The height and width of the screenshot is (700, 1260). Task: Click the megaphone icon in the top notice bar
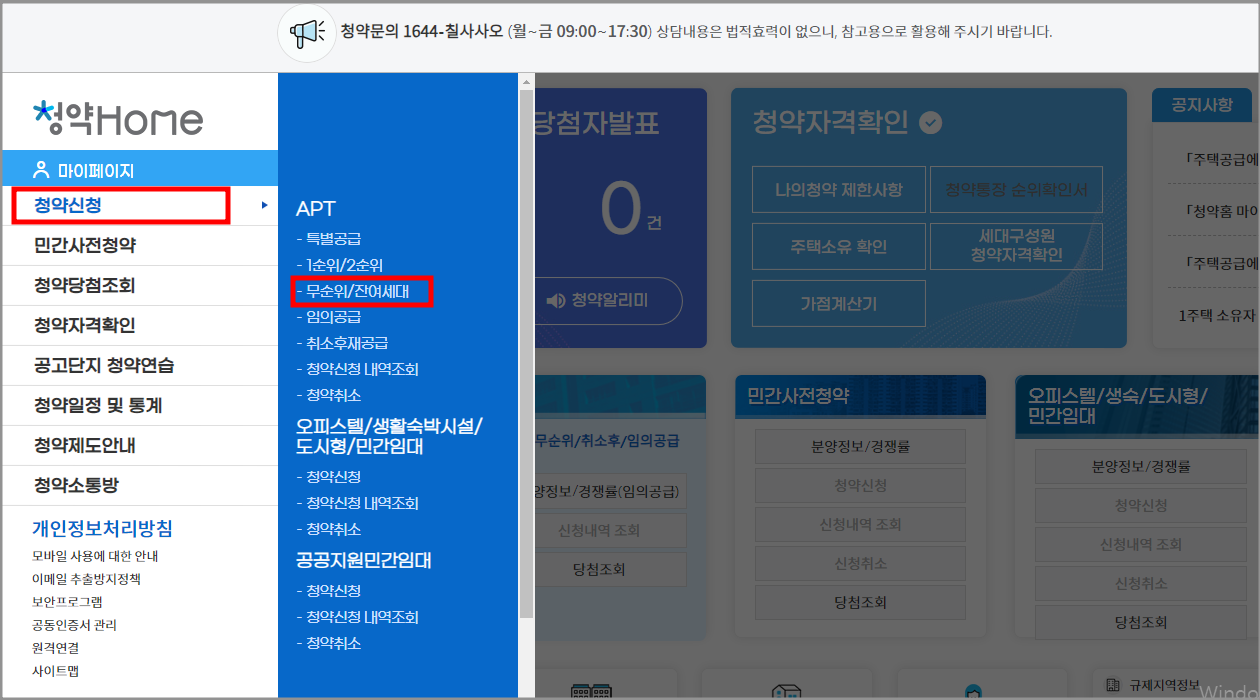click(x=307, y=32)
